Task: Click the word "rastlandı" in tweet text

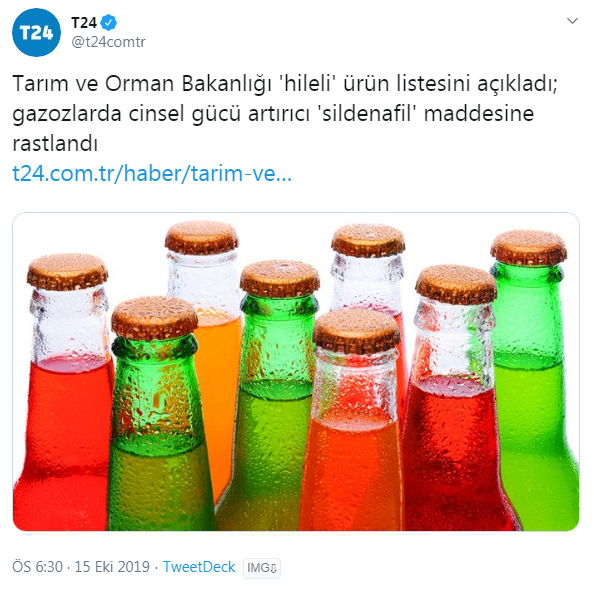Action: tap(55, 144)
